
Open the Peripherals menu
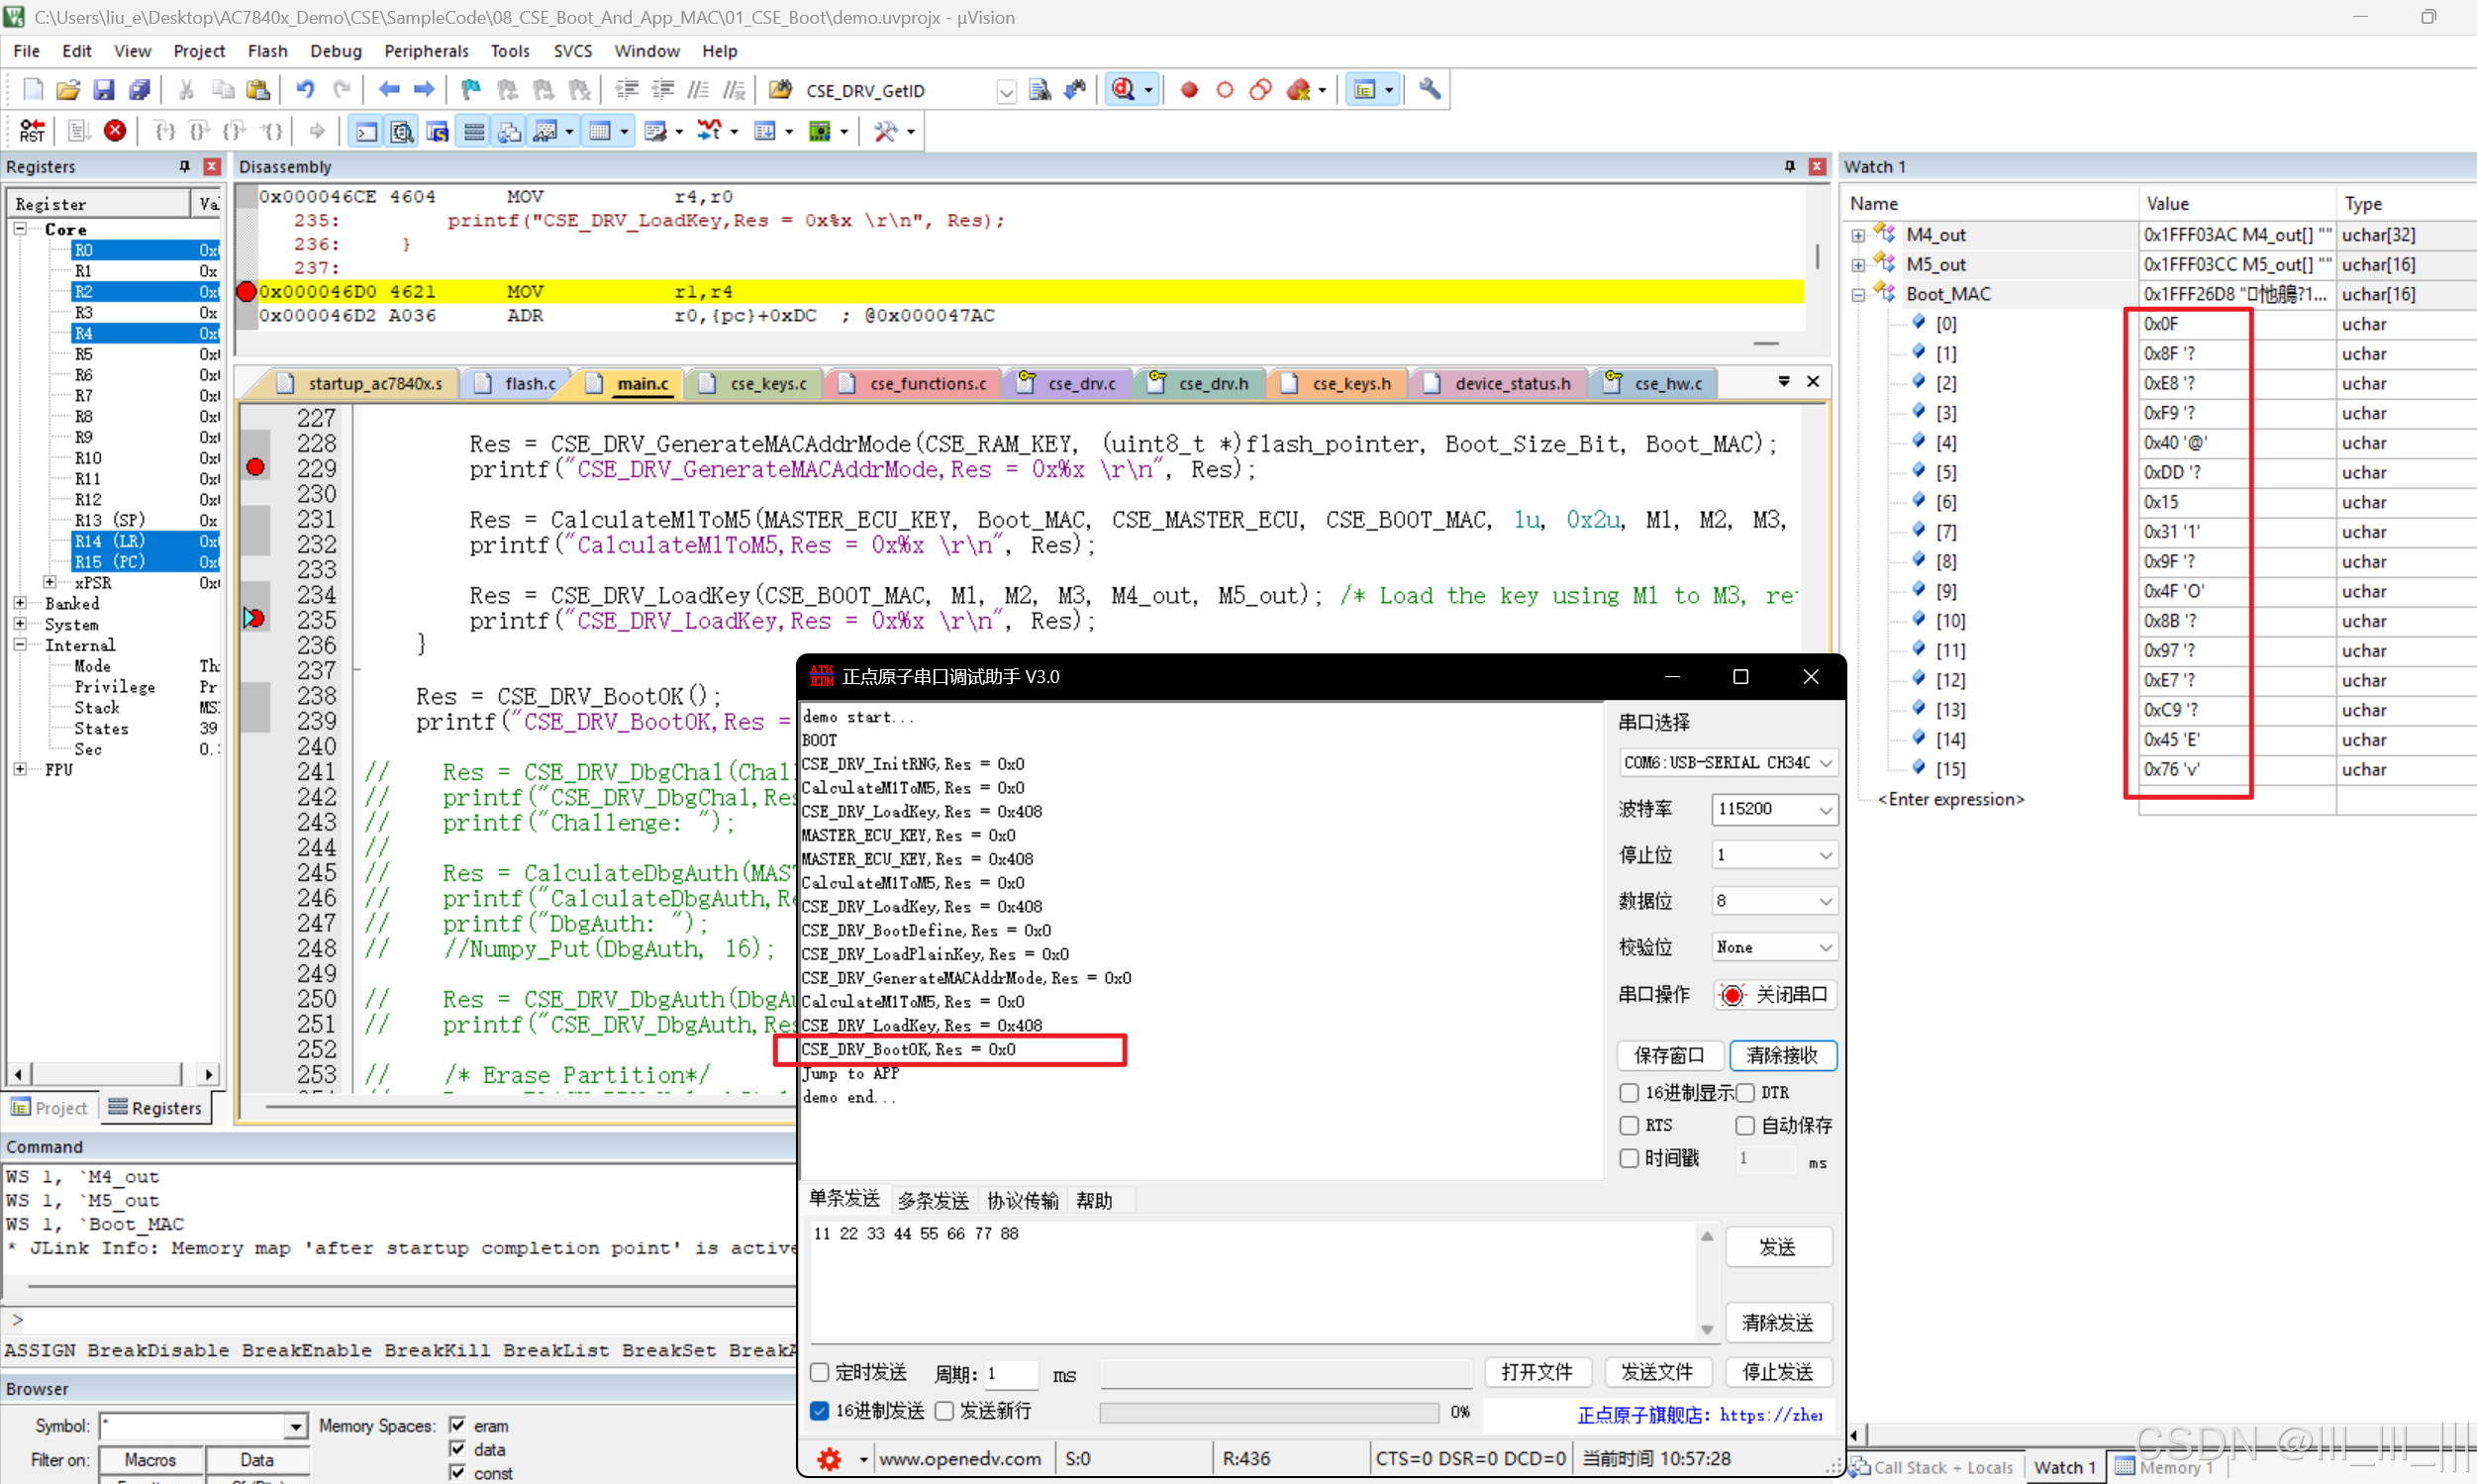pos(426,51)
